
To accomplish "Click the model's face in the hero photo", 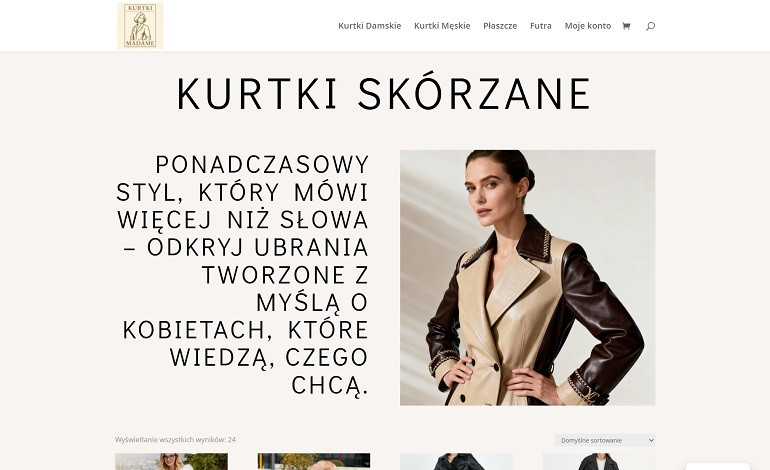I will pyautogui.click(x=494, y=189).
